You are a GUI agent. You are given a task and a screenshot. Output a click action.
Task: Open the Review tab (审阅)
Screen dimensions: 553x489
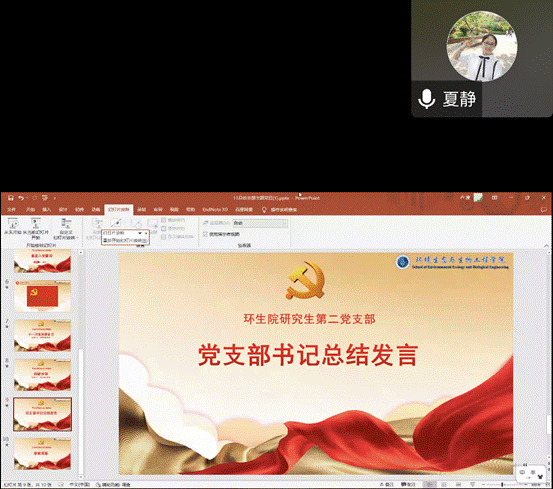click(x=158, y=209)
